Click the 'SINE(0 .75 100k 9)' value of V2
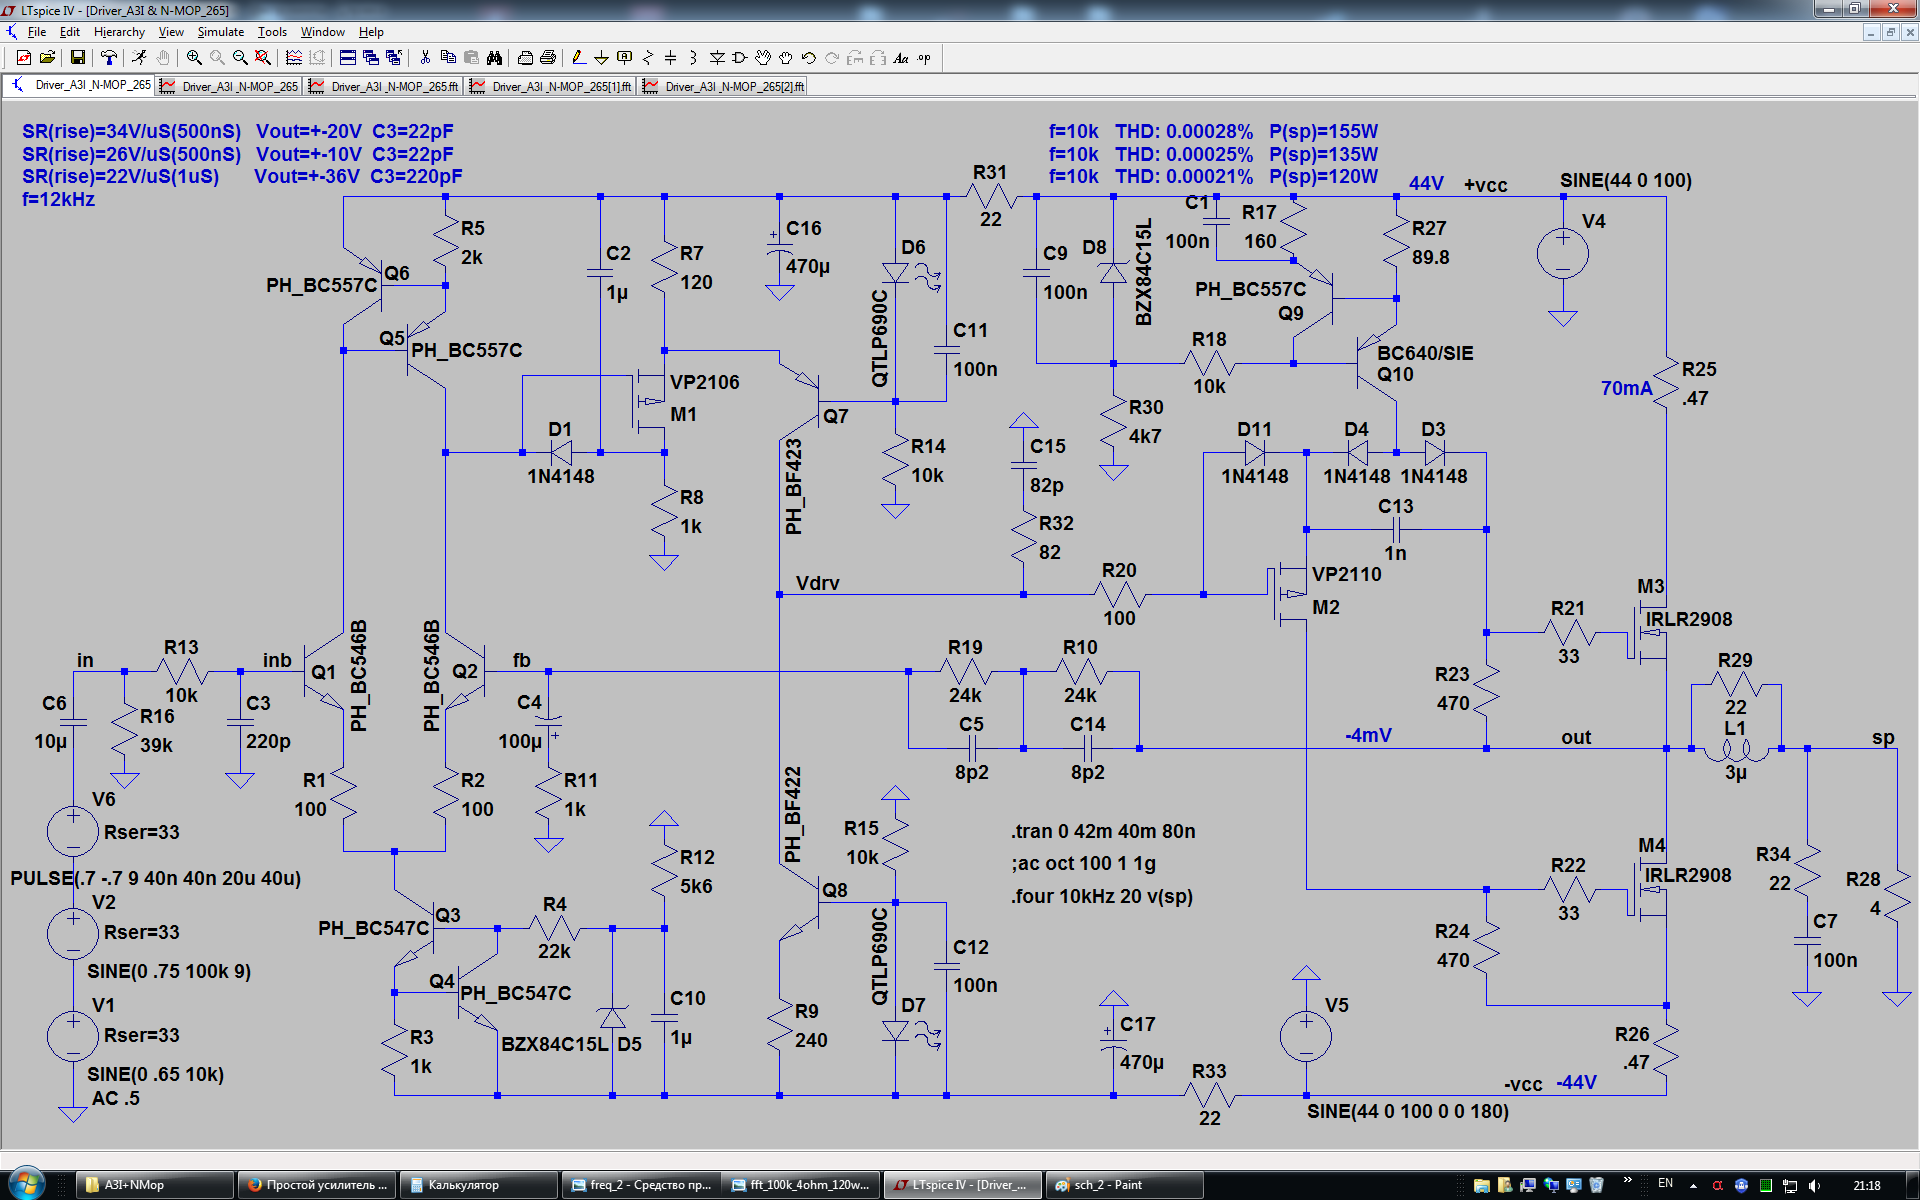The image size is (1920, 1200). click(x=169, y=972)
